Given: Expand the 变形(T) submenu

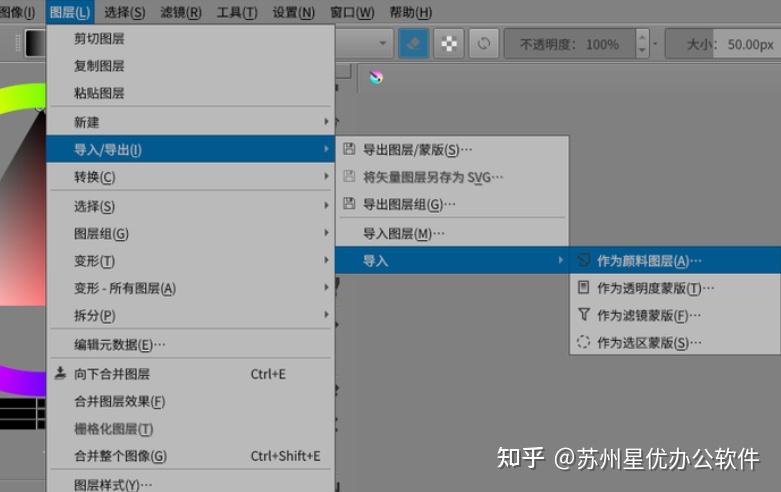Looking at the screenshot, I should tap(191, 261).
